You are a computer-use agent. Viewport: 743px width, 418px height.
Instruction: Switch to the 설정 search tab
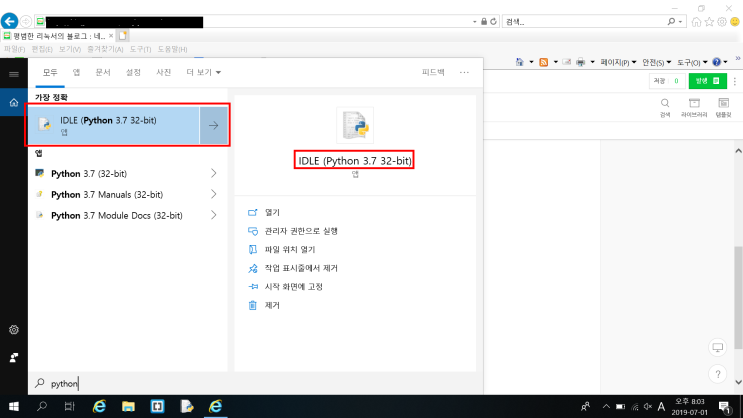pos(133,73)
